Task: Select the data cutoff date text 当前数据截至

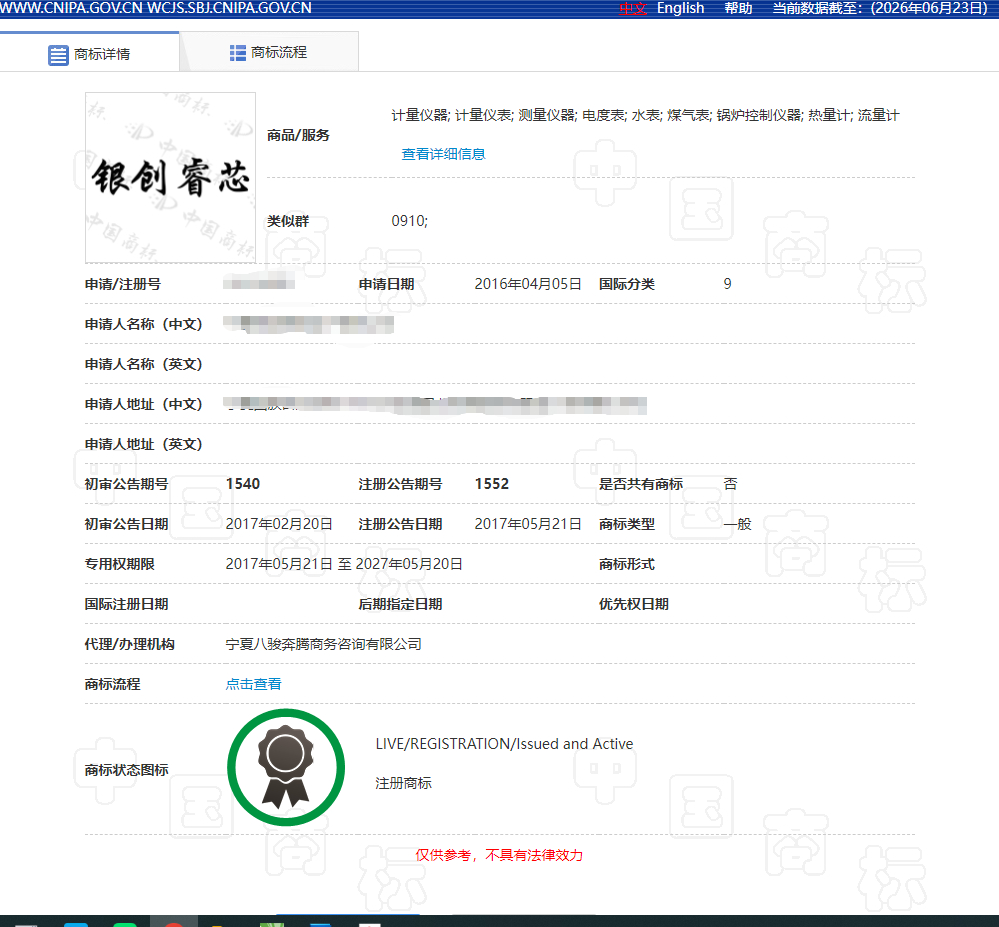Action: (880, 8)
